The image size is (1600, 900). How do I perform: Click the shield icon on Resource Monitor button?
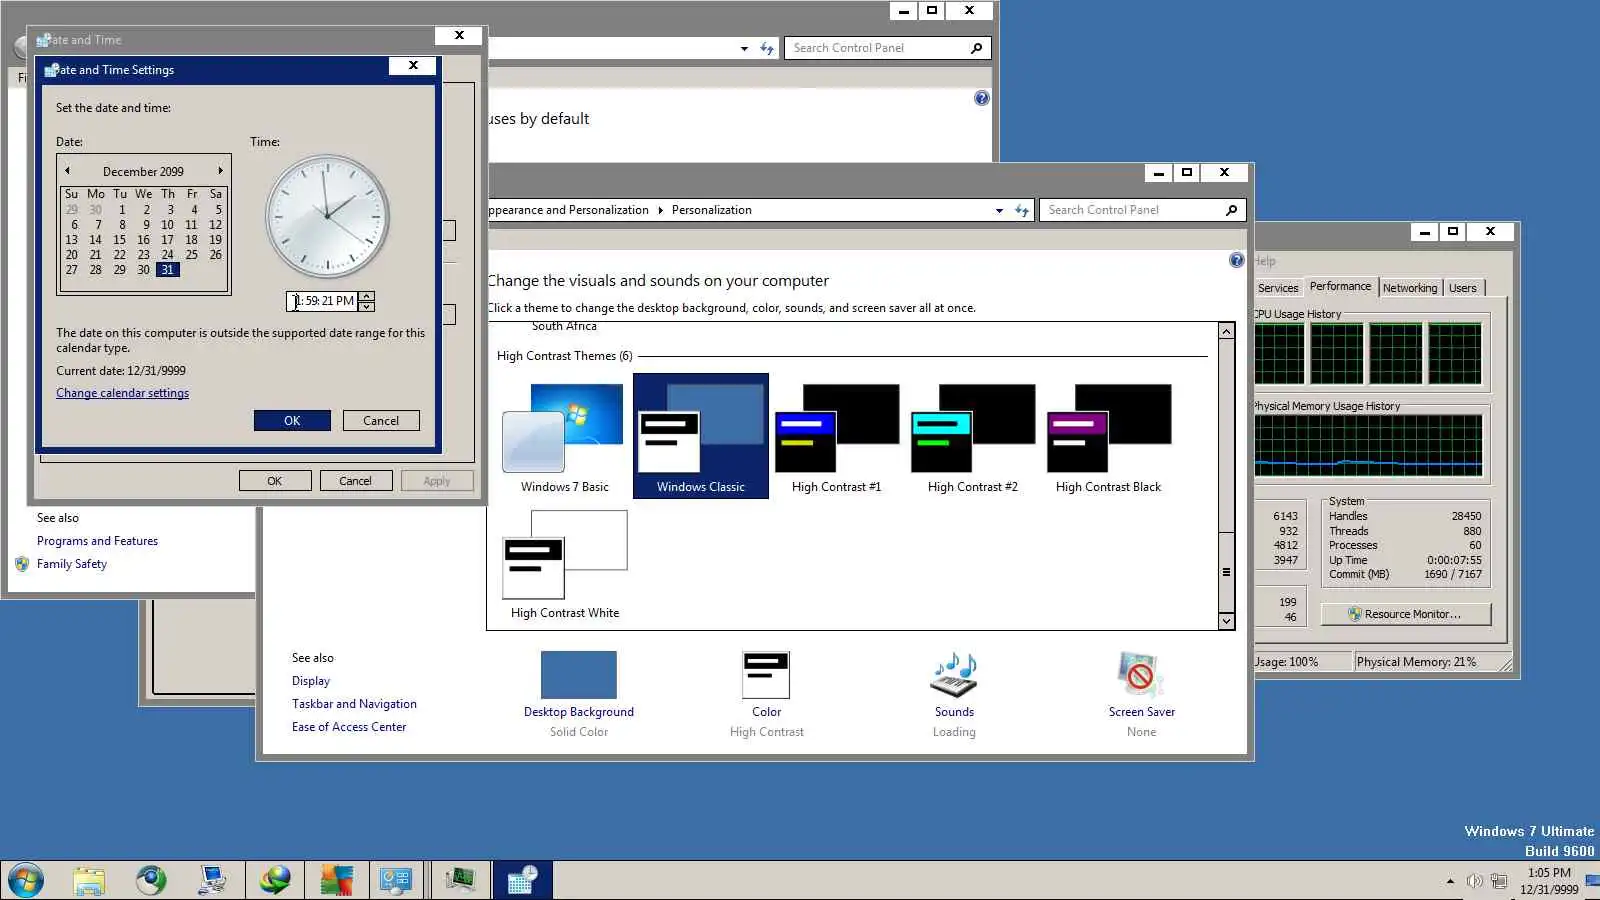[1355, 614]
